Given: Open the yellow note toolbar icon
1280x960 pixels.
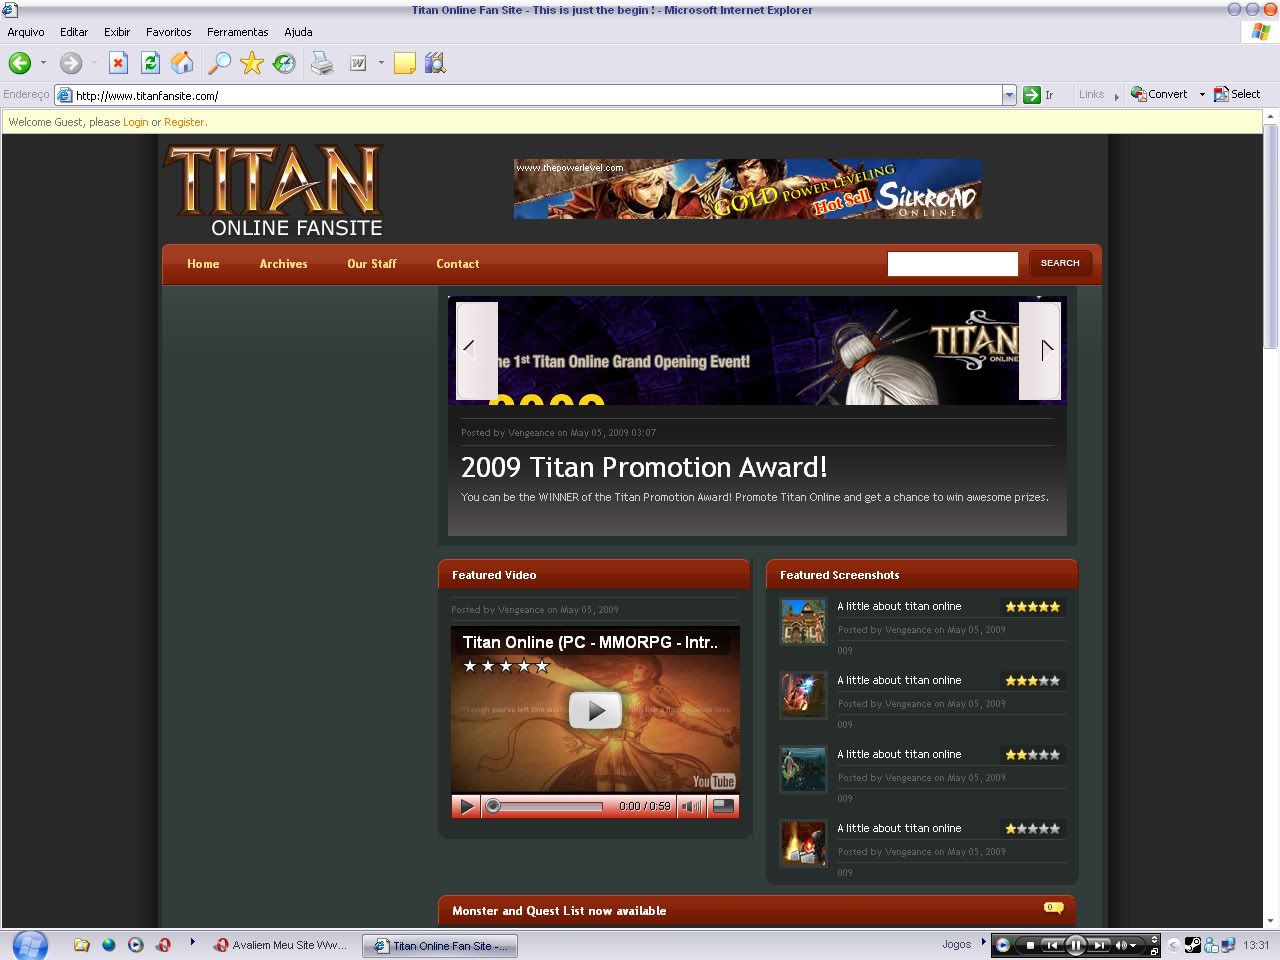Looking at the screenshot, I should (x=404, y=63).
